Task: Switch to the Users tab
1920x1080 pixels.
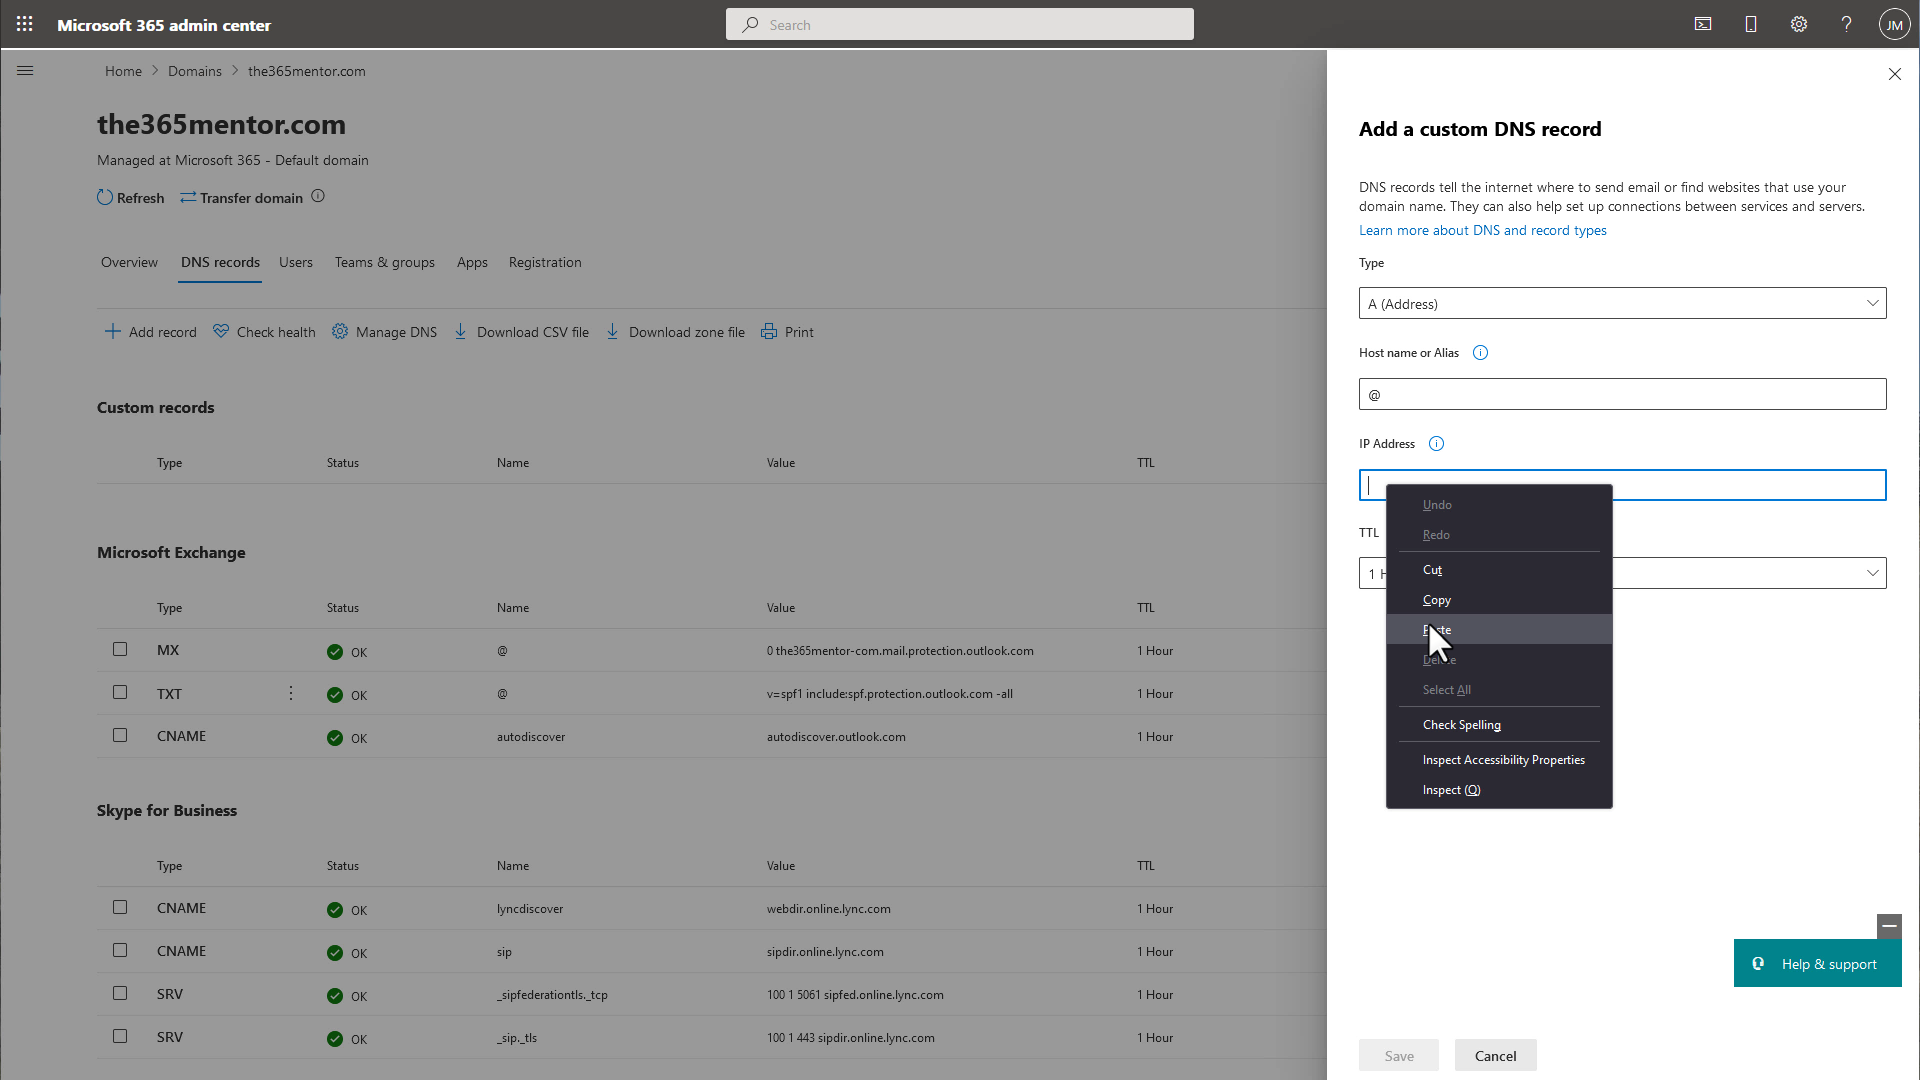Action: [x=296, y=262]
